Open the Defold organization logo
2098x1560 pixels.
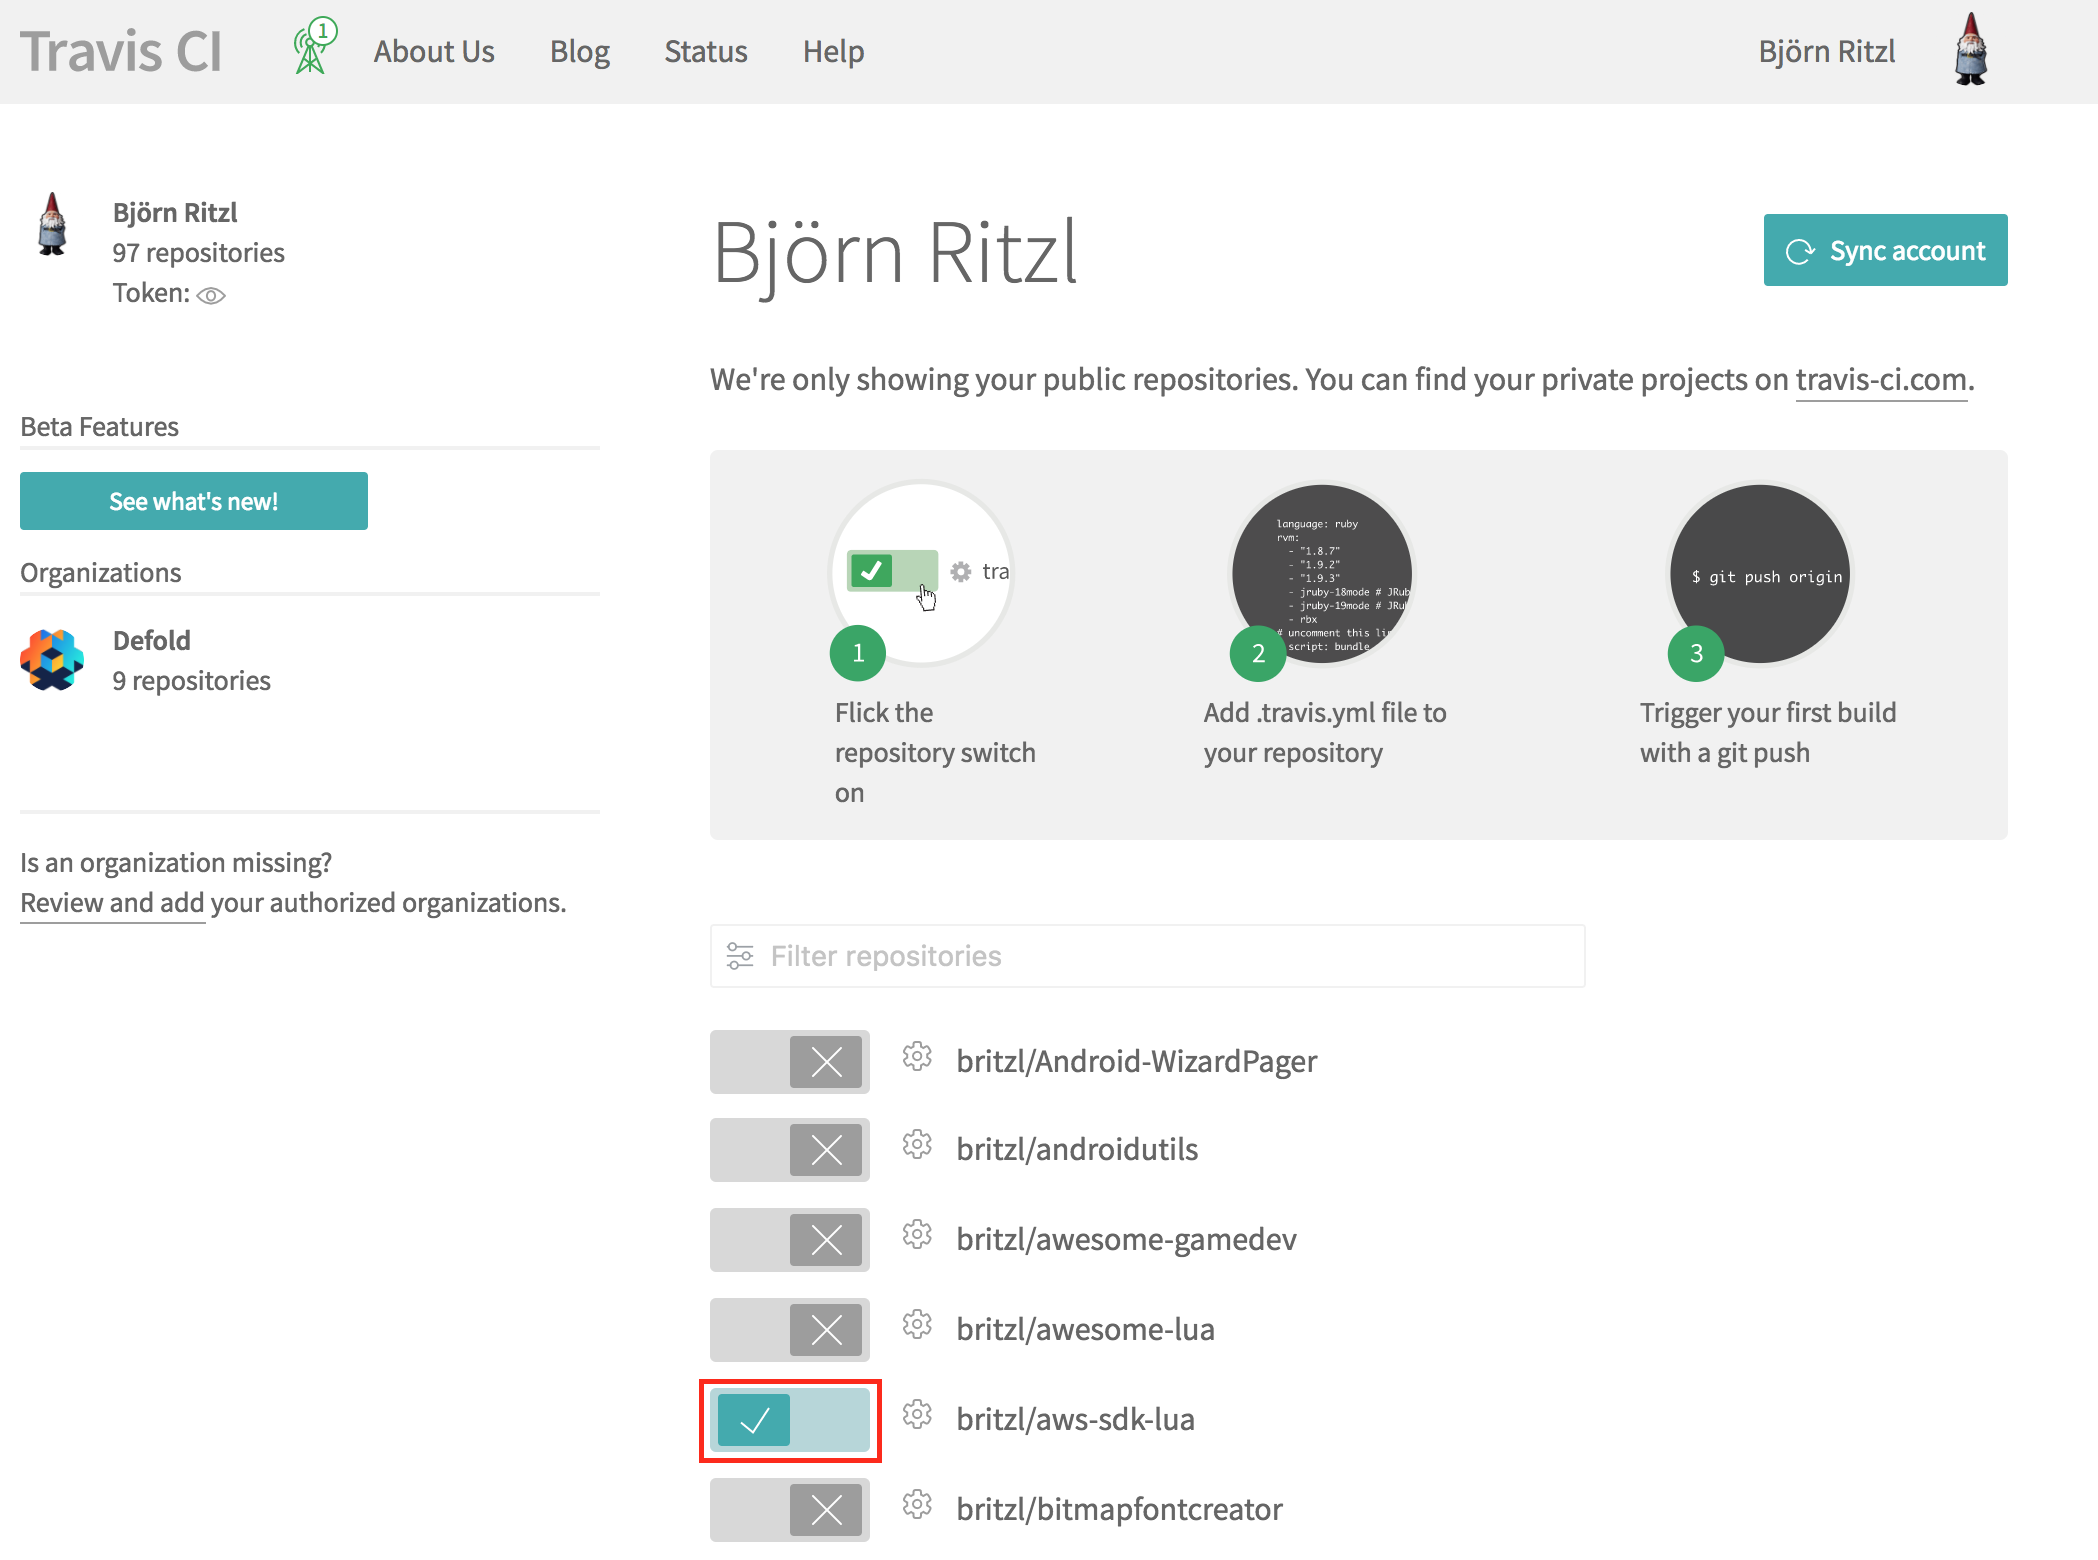click(52, 660)
